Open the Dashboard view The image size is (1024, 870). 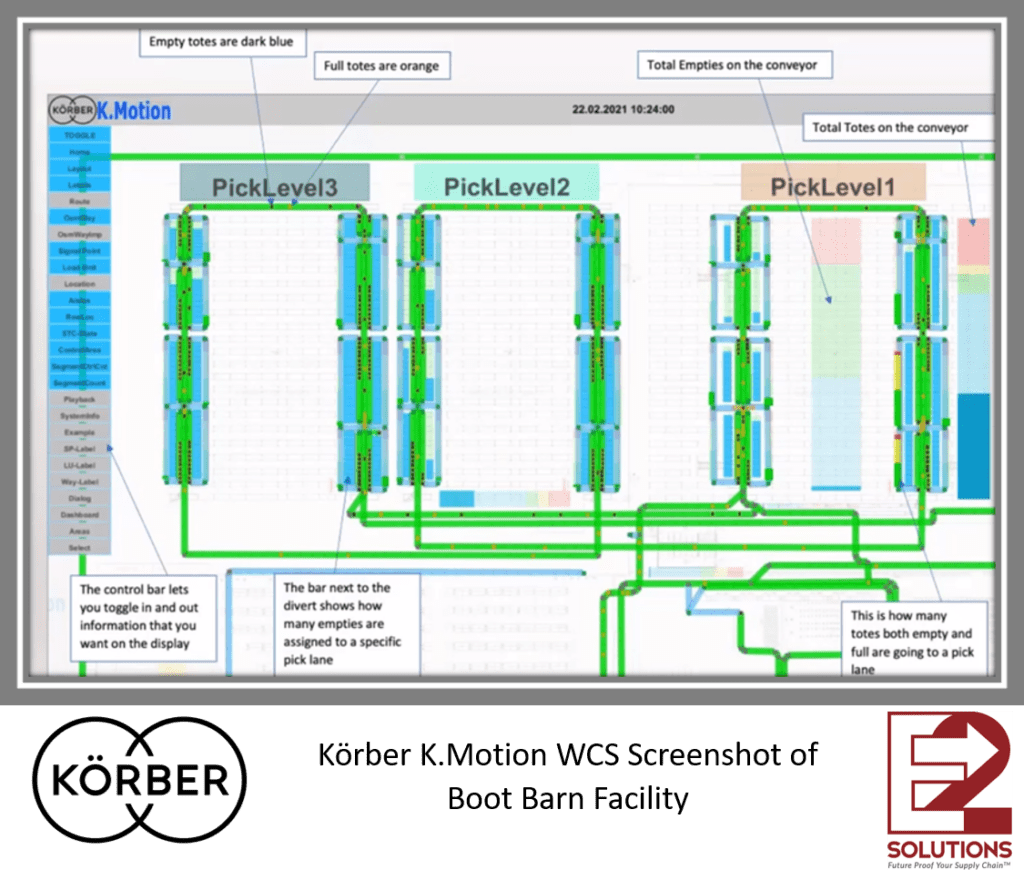80,513
